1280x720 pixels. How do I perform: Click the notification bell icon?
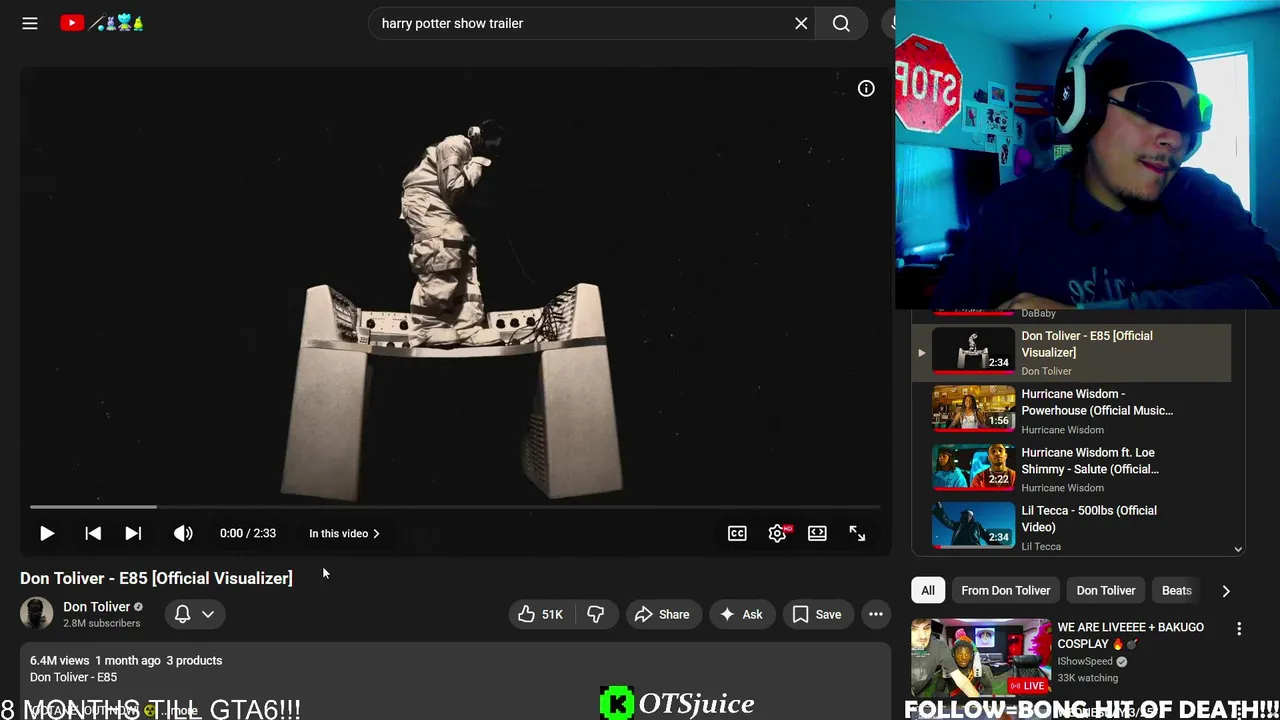point(182,614)
